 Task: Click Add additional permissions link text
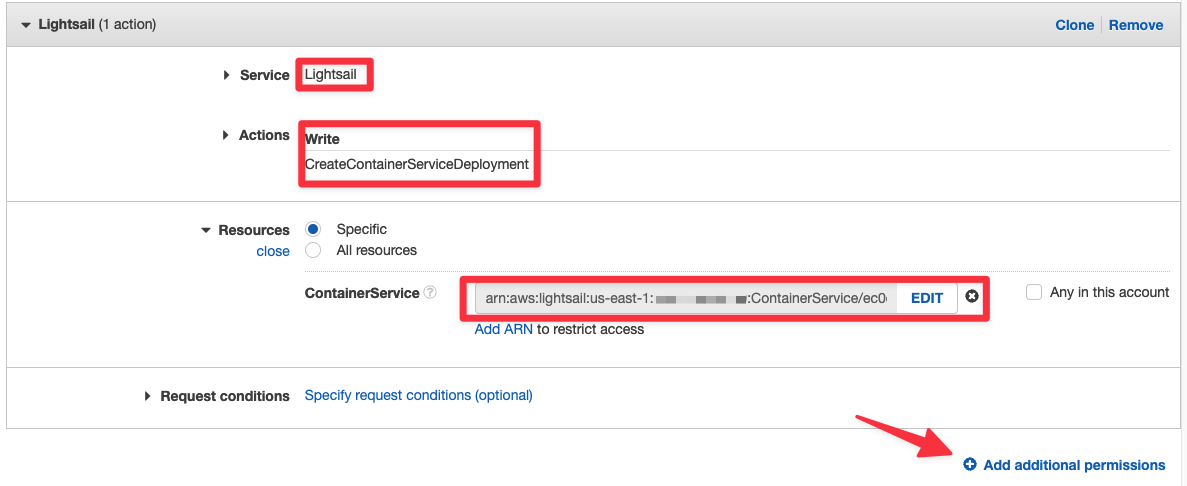(x=1074, y=465)
